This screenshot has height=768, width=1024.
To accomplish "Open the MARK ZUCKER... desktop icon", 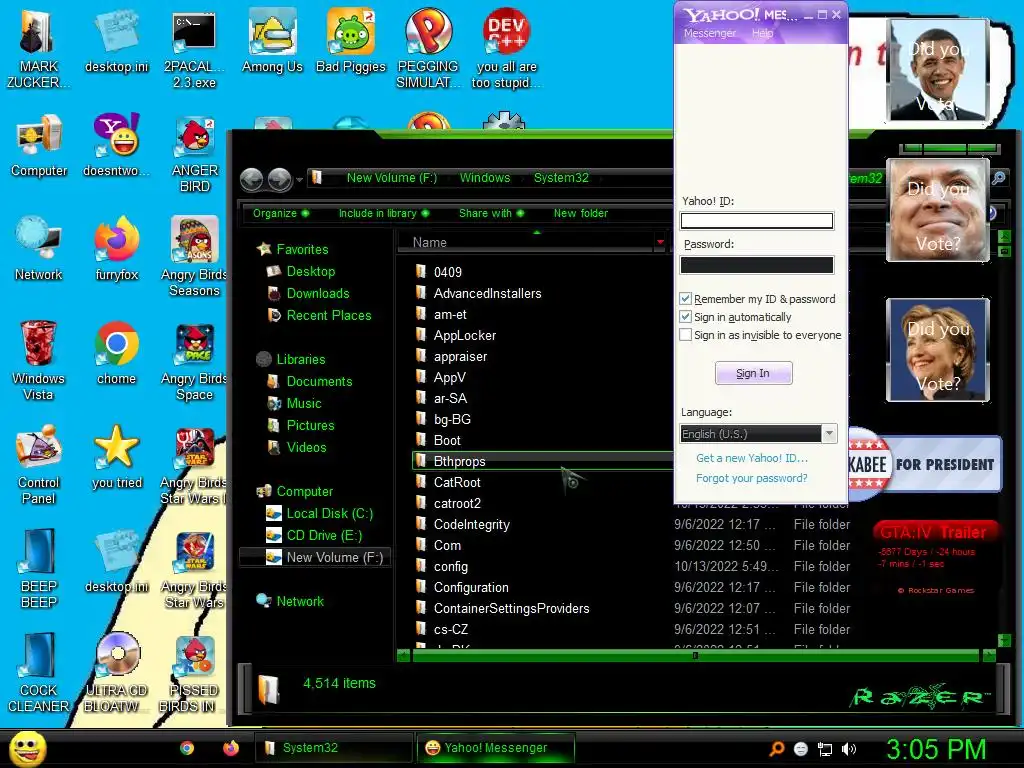I will pos(38,48).
